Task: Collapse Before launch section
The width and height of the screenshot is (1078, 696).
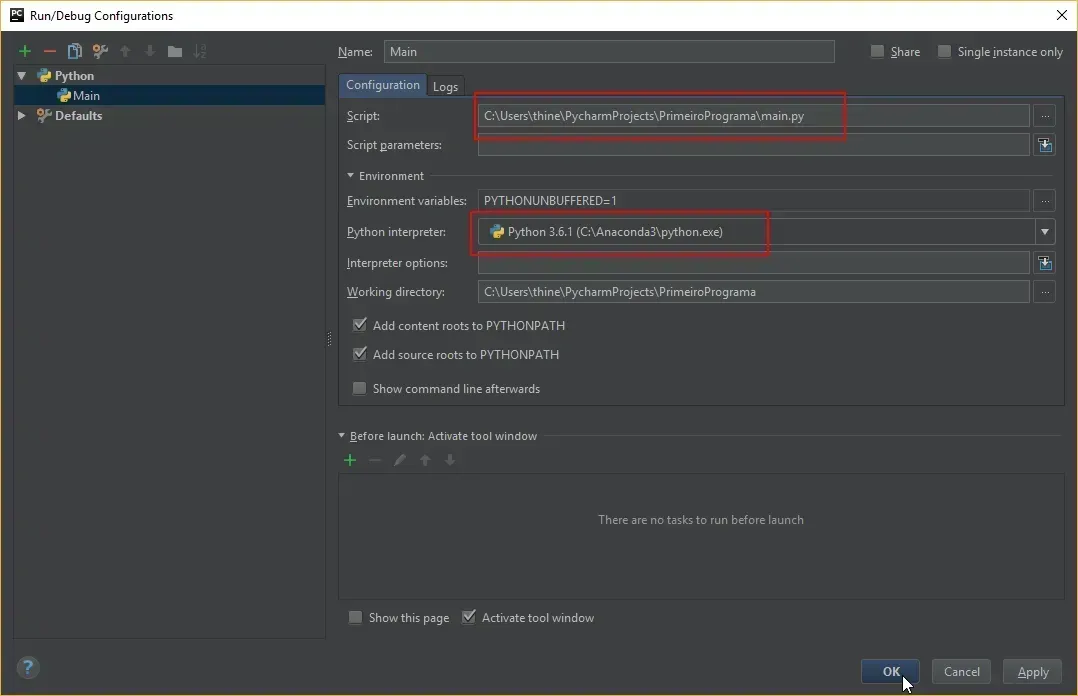Action: (x=342, y=435)
